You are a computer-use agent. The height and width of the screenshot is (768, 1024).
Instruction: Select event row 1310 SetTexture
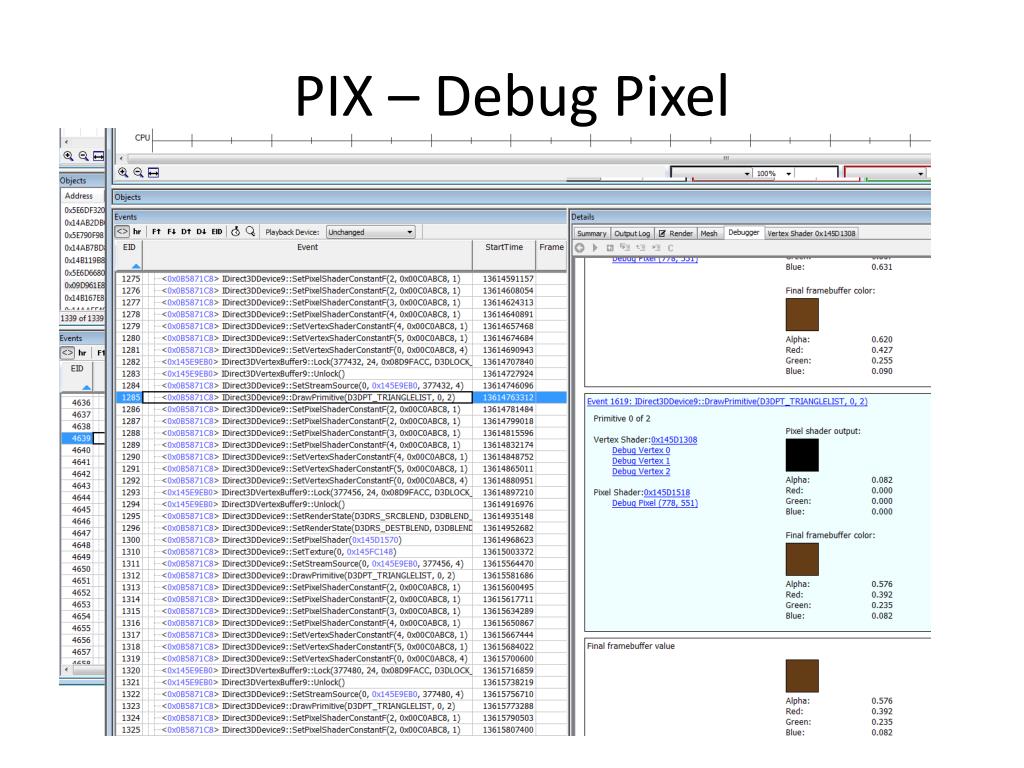(341, 552)
